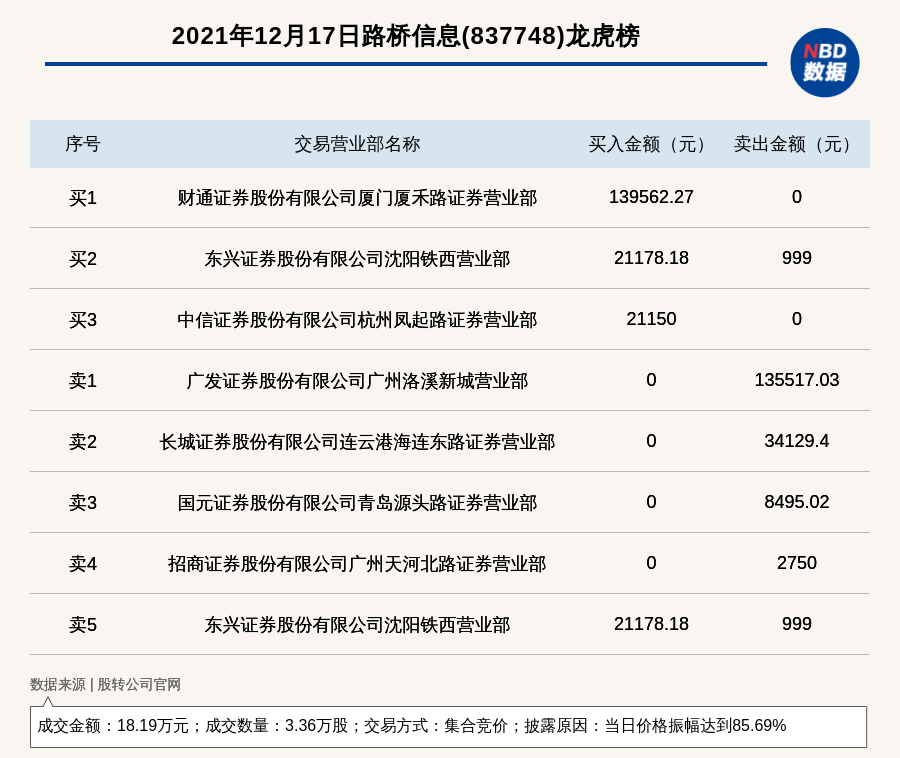The width and height of the screenshot is (900, 758).
Task: Click the 卖1 row label
Action: pyautogui.click(x=83, y=380)
